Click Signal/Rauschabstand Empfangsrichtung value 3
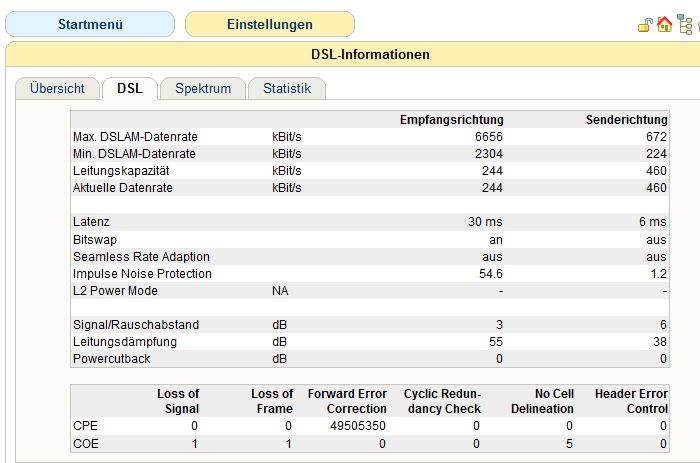 coord(499,325)
